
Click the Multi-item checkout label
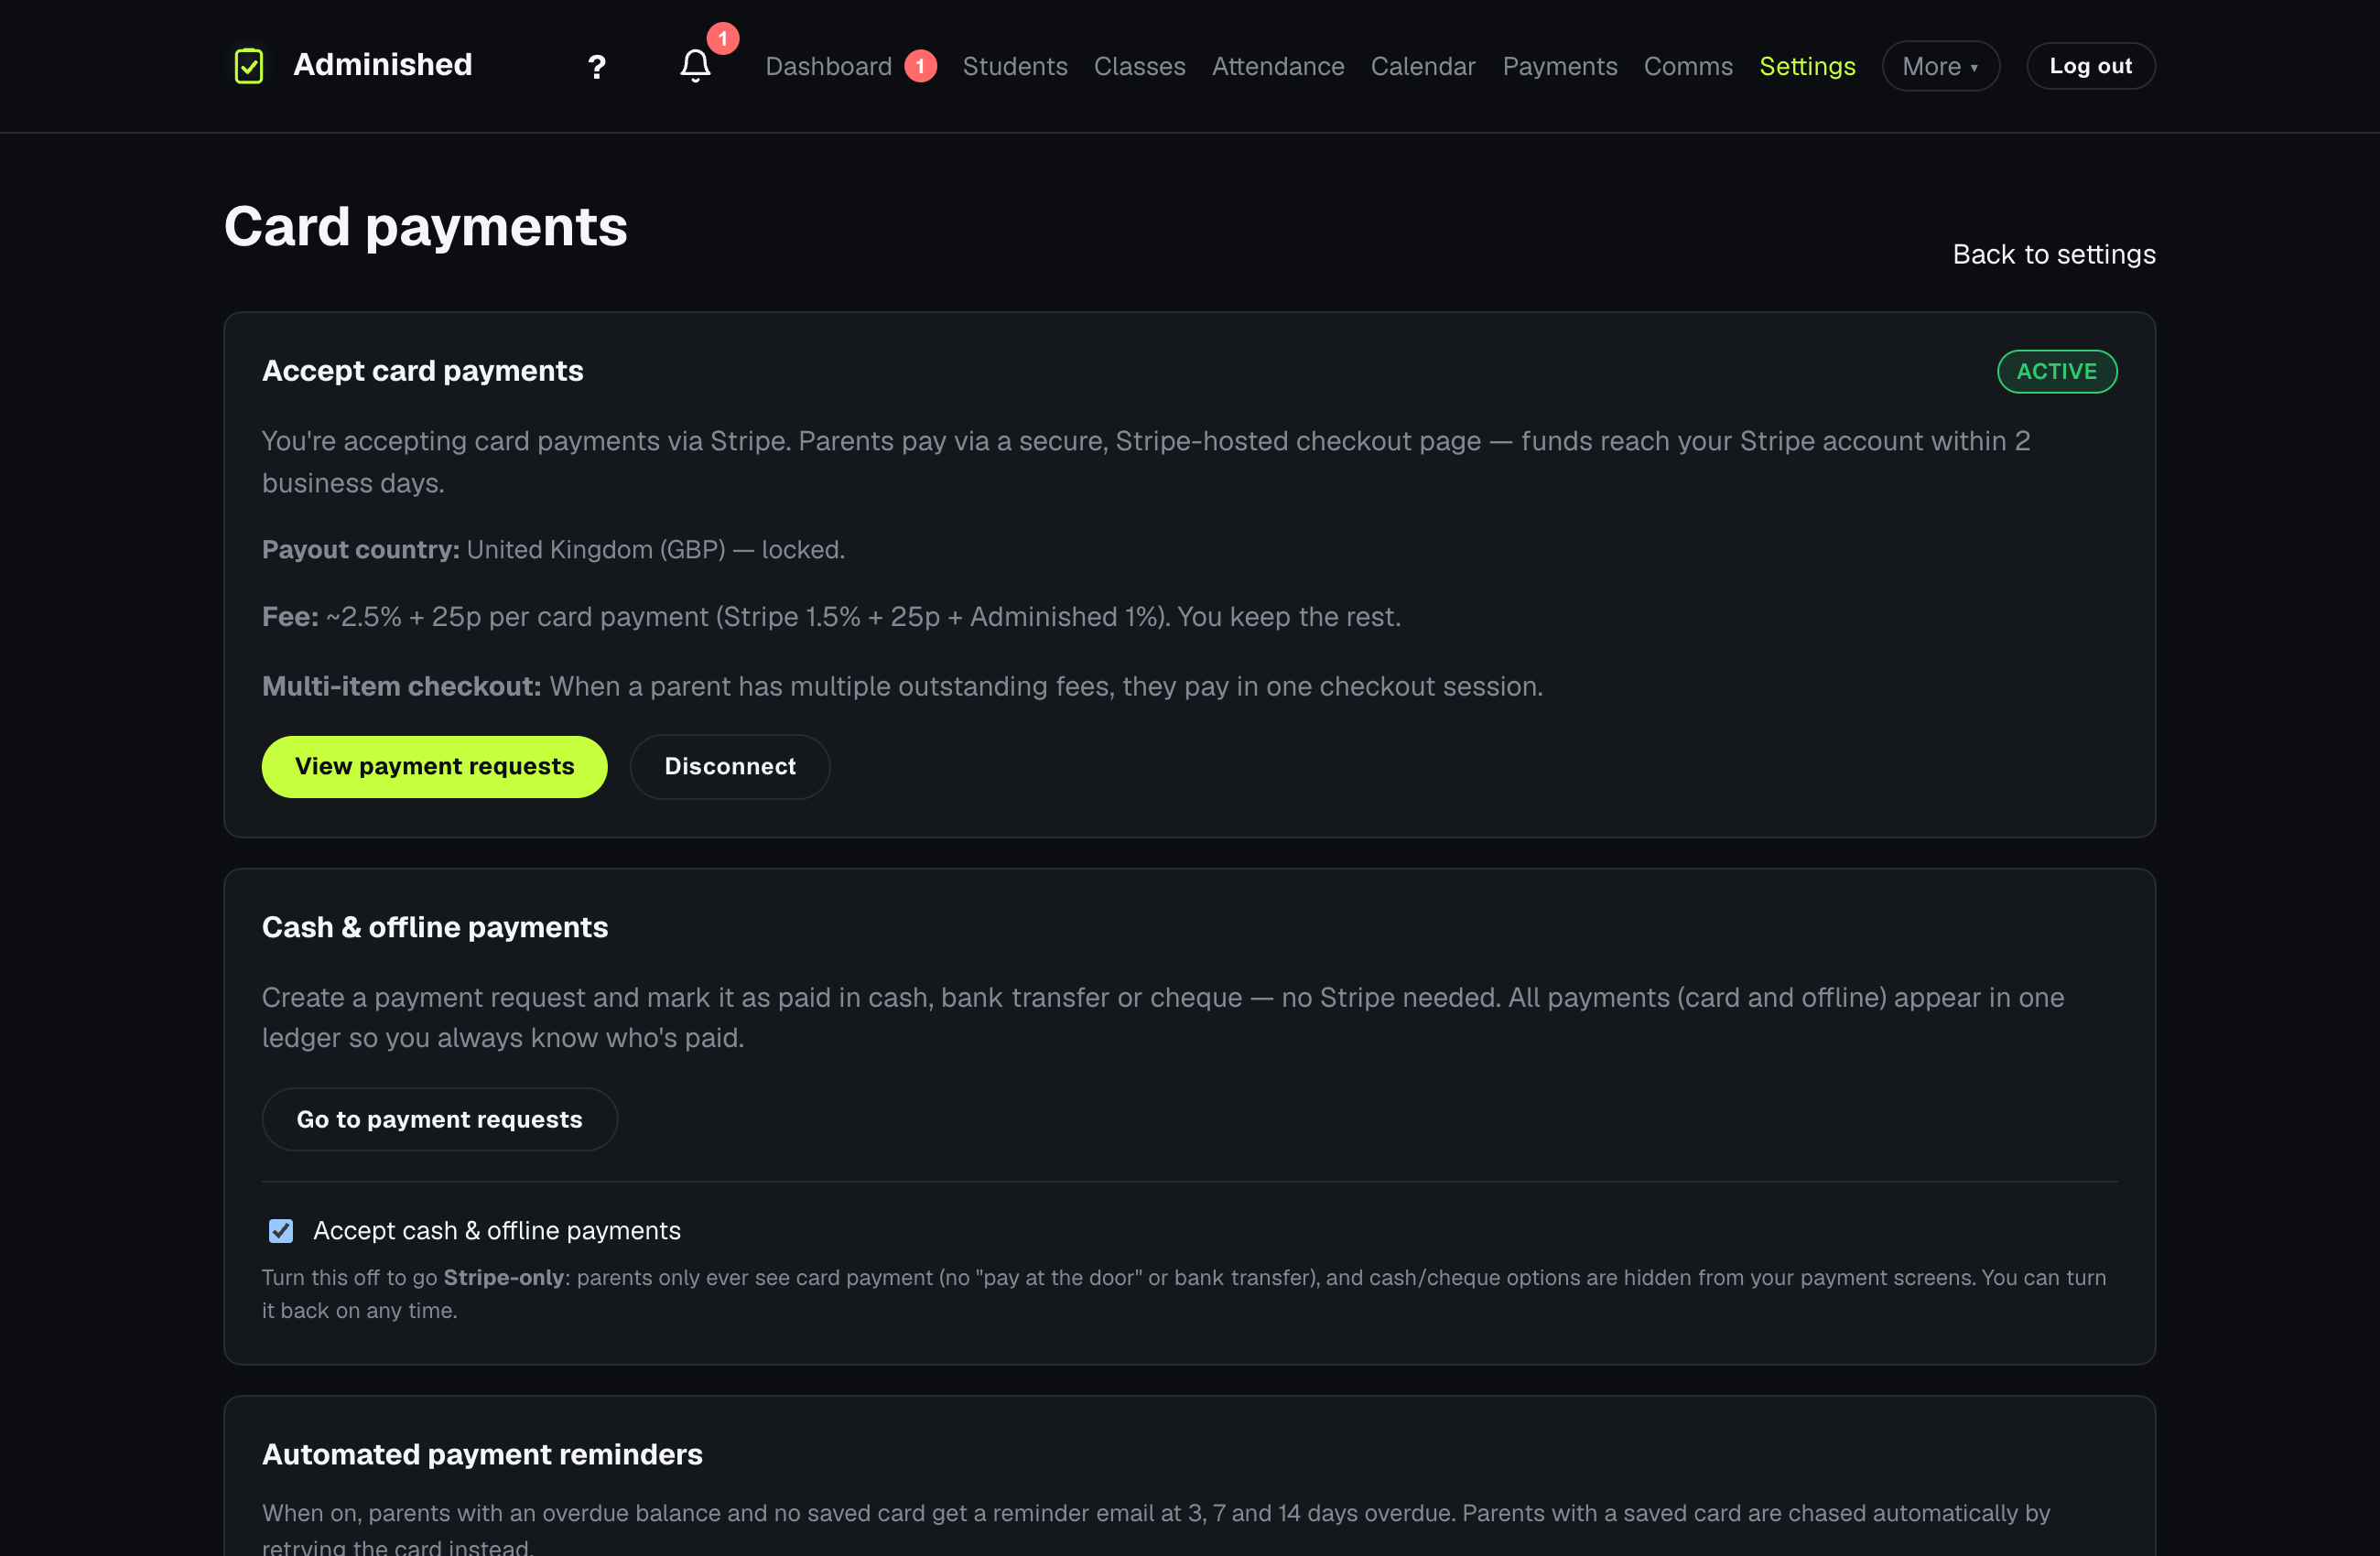pos(401,686)
